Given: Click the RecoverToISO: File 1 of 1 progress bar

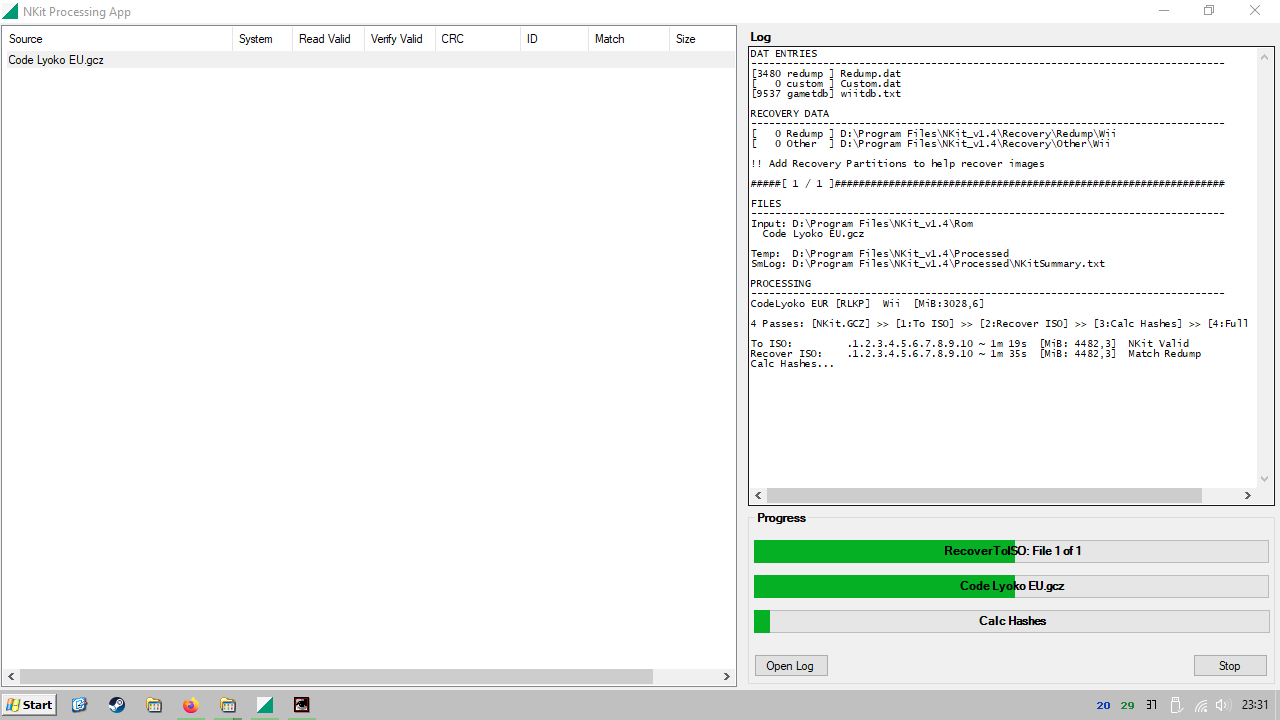Looking at the screenshot, I should (x=1011, y=551).
